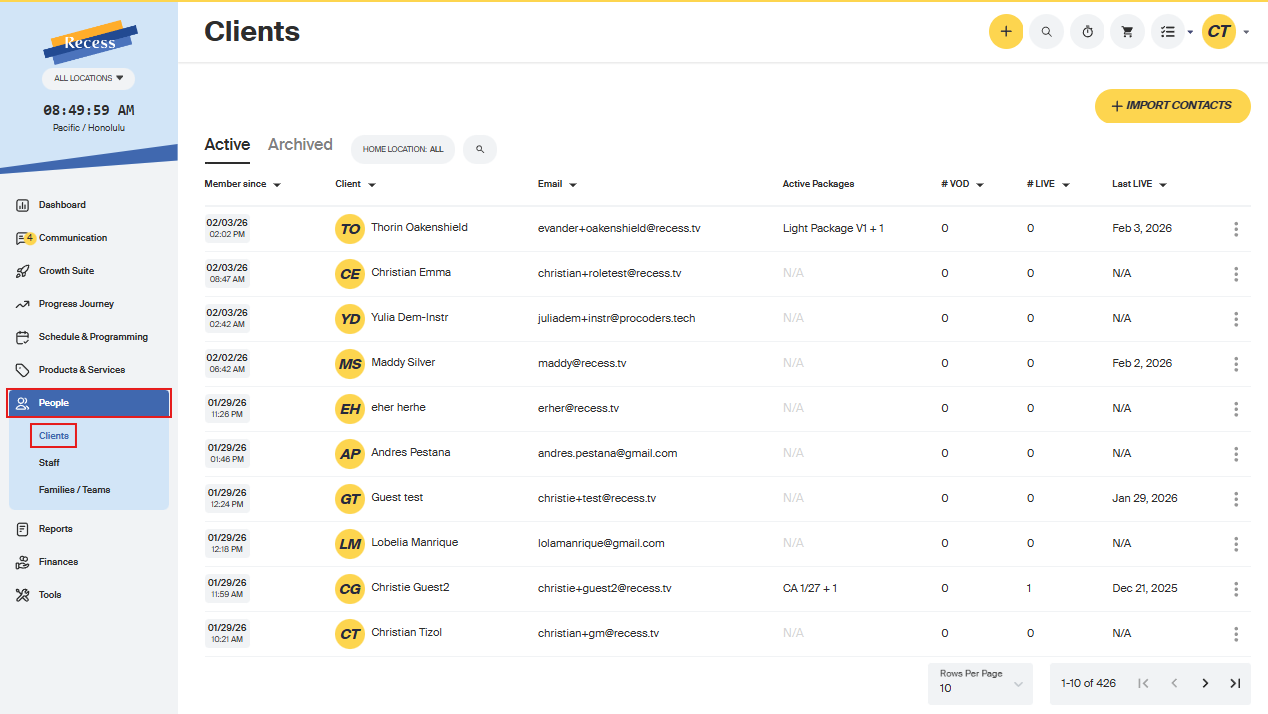Open kebab menu for Lobelia Manrique row

point(1236,544)
